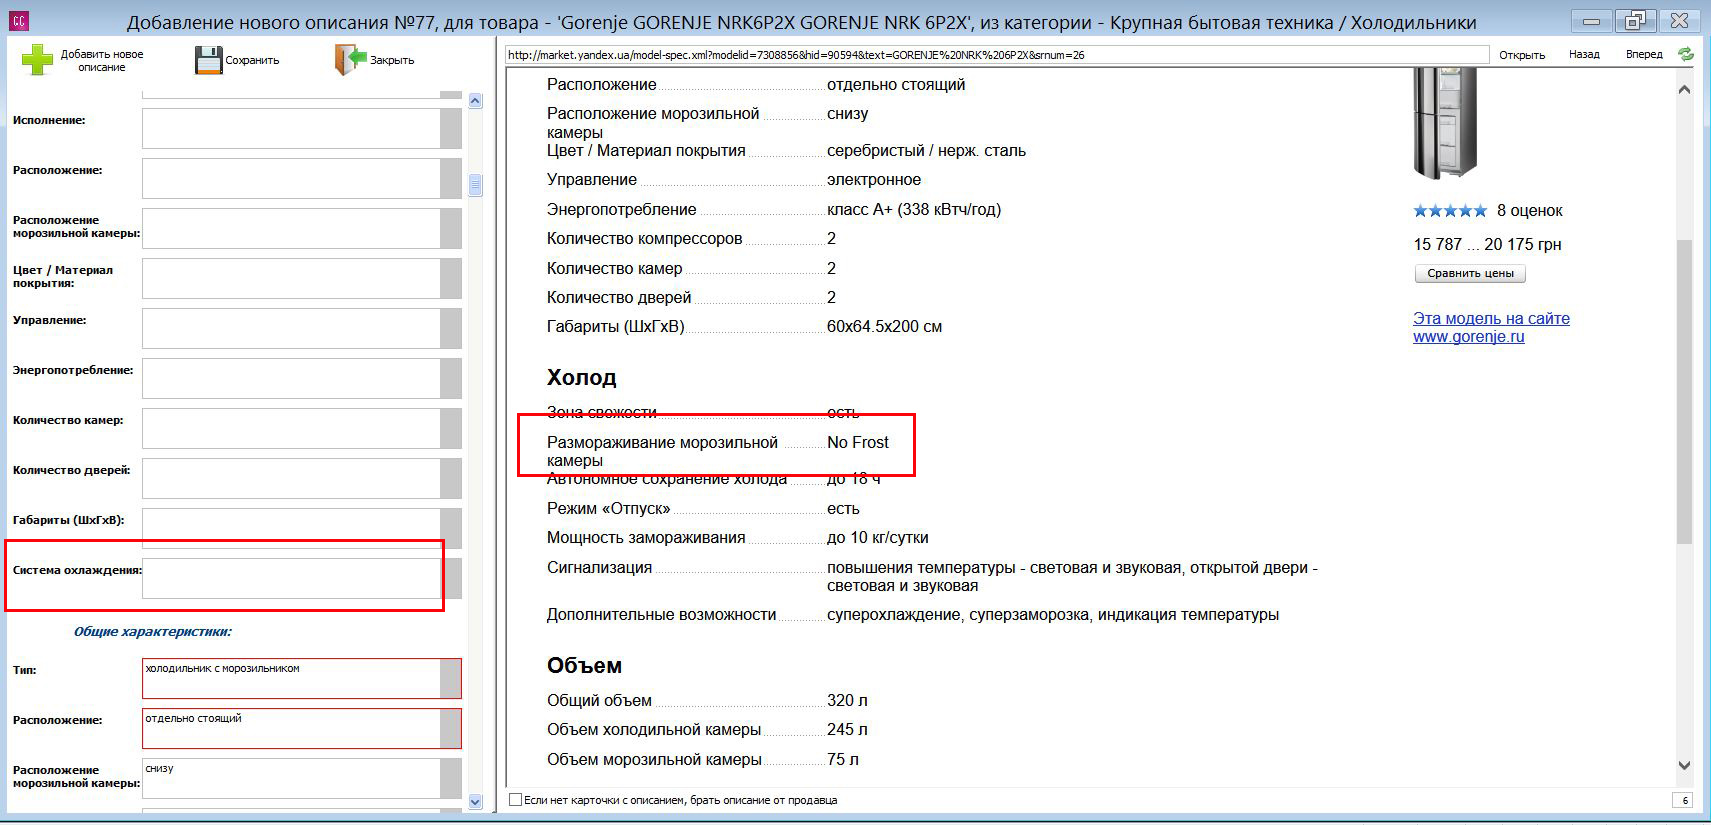Click the web page vertical scrollbar thumb
This screenshot has height=825, width=1711.
coord(1684,391)
